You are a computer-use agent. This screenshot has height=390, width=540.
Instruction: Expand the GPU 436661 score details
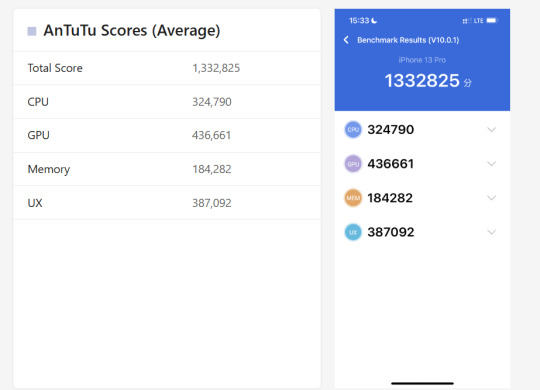(x=491, y=164)
